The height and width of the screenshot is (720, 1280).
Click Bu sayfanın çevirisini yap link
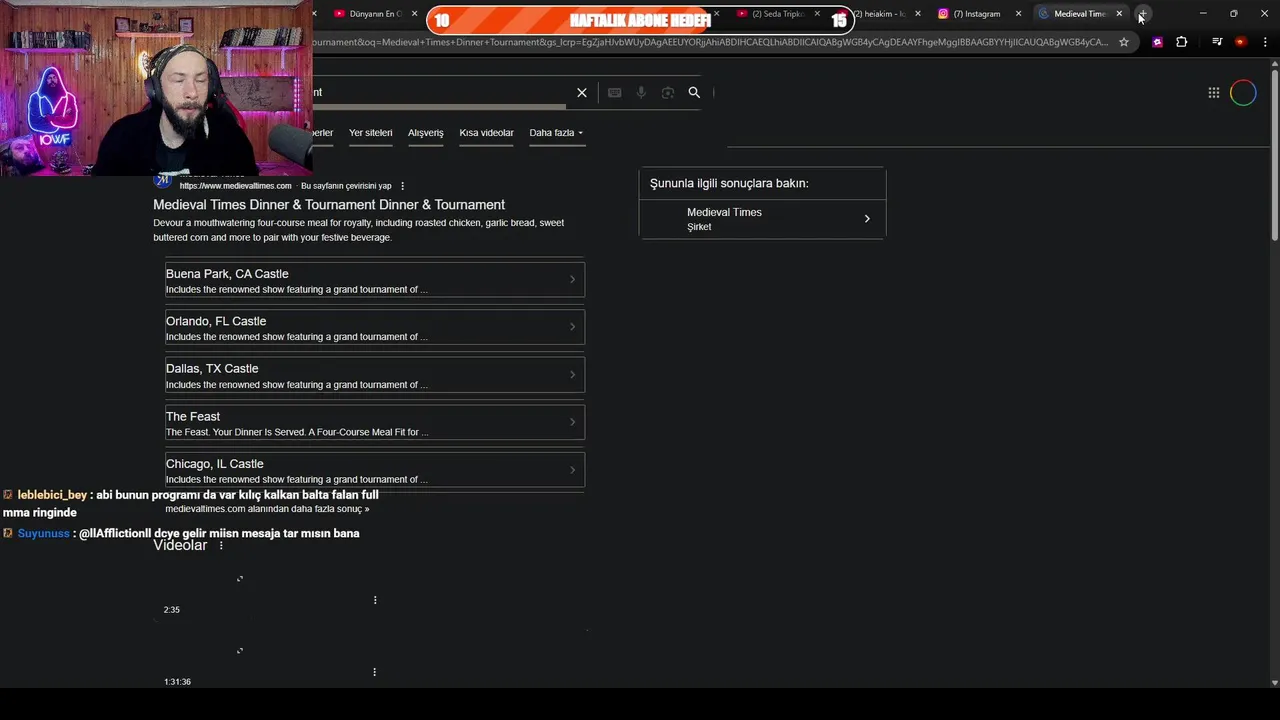346,186
